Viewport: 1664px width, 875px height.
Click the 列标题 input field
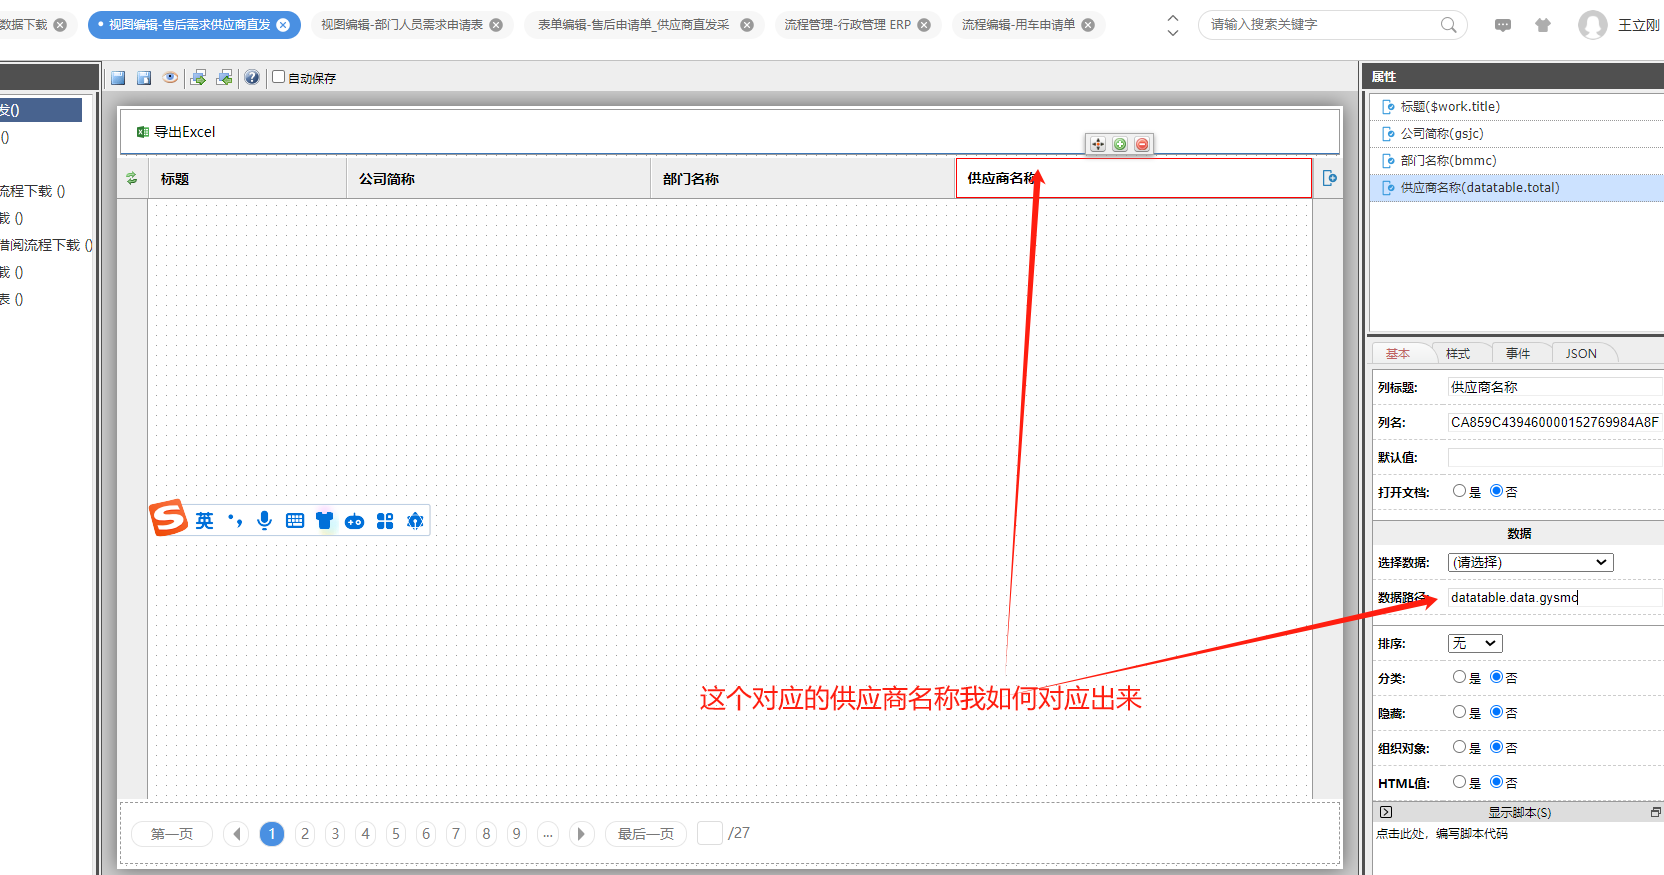[1555, 387]
